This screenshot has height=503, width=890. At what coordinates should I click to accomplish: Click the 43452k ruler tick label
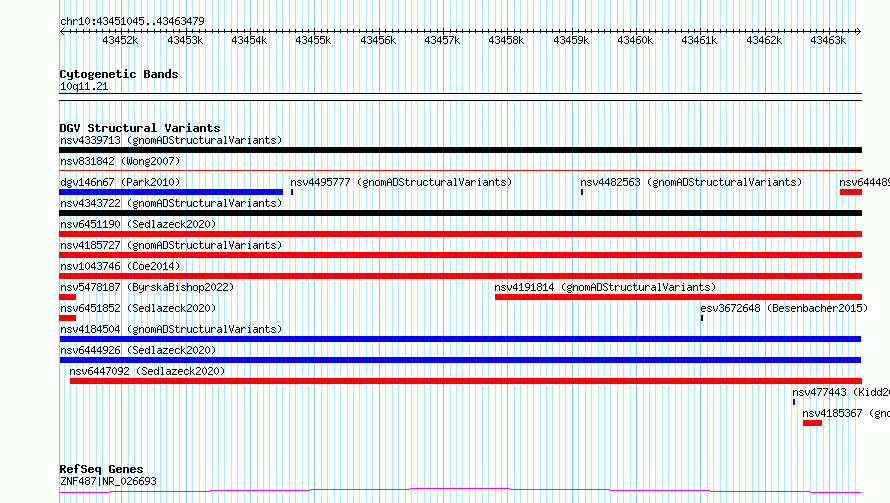coord(120,40)
